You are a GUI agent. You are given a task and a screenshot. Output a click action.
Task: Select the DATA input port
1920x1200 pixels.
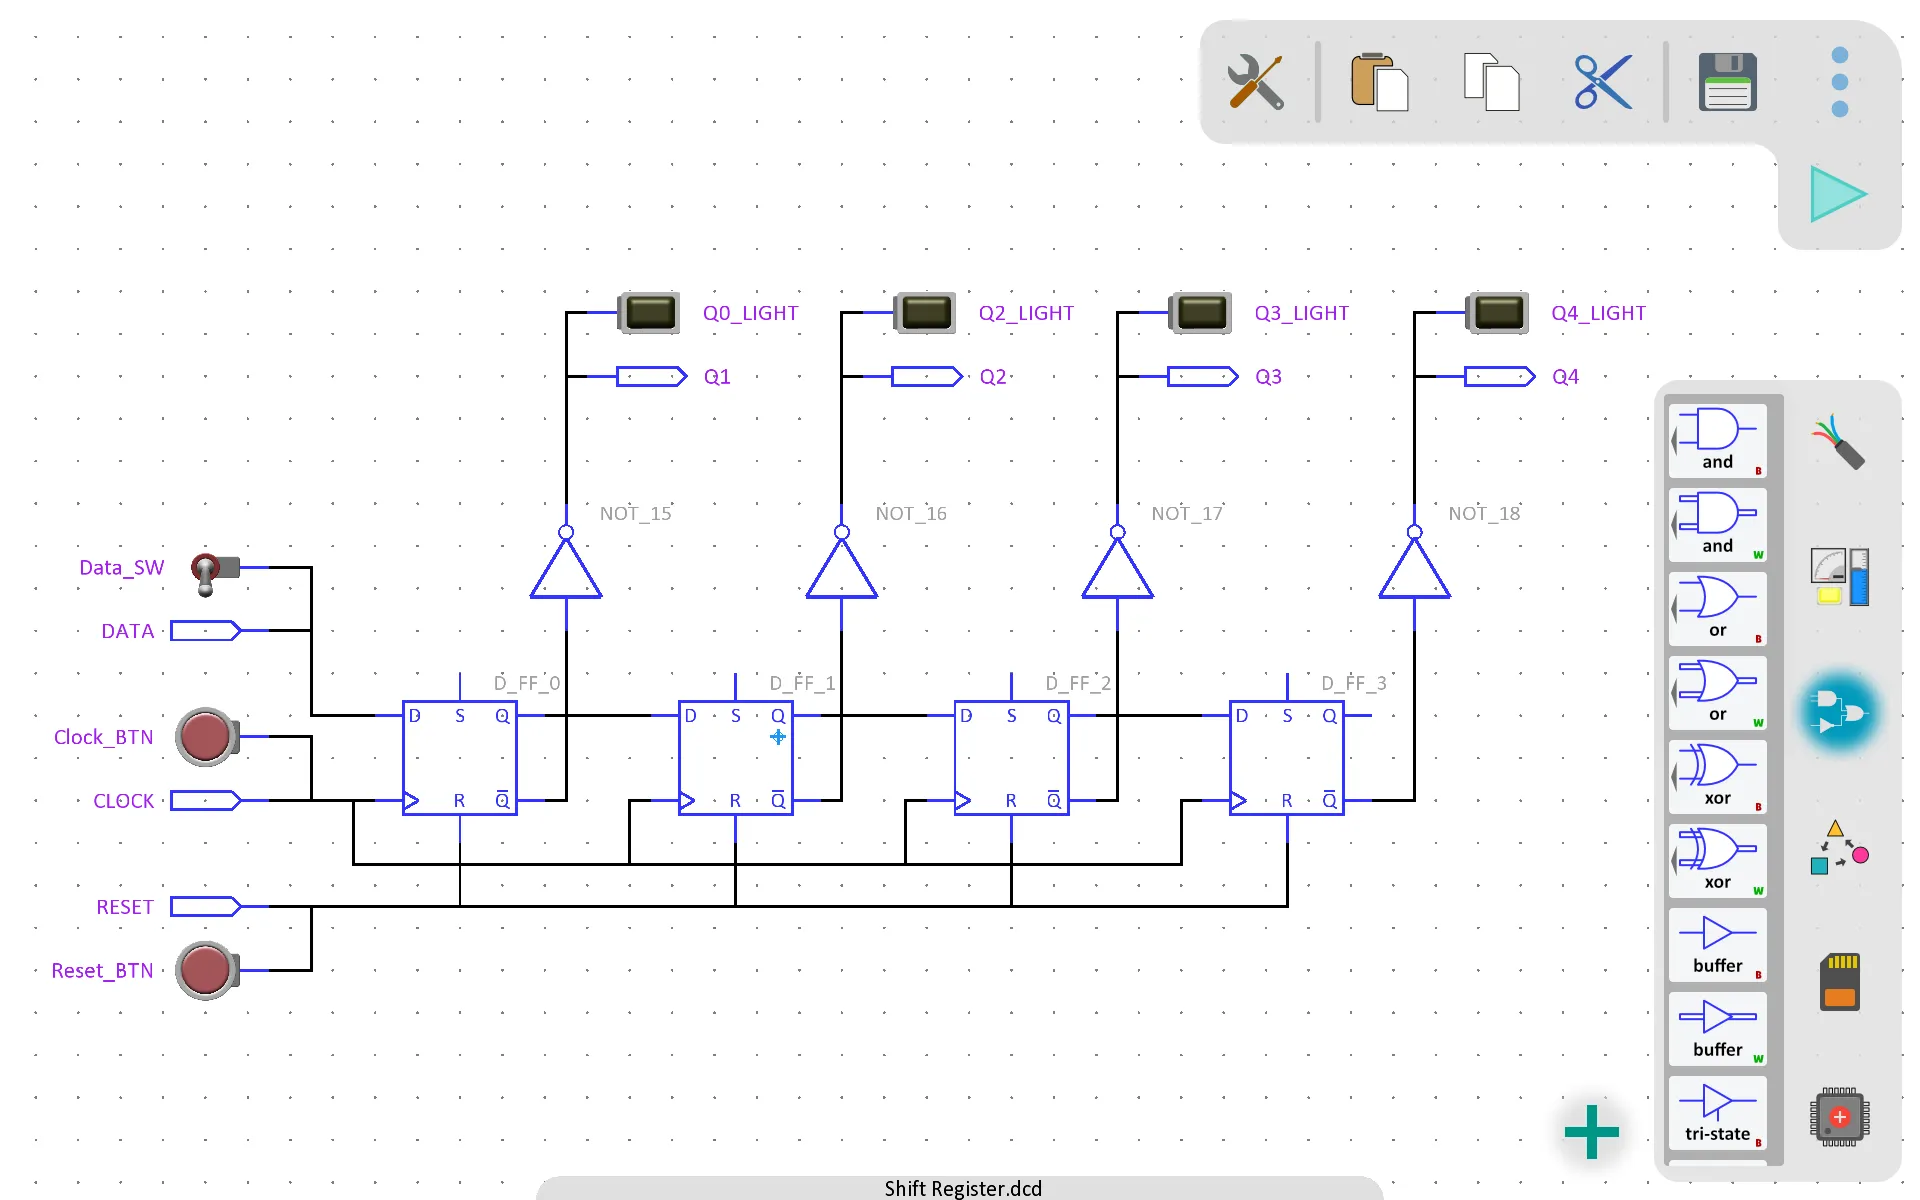(x=206, y=631)
